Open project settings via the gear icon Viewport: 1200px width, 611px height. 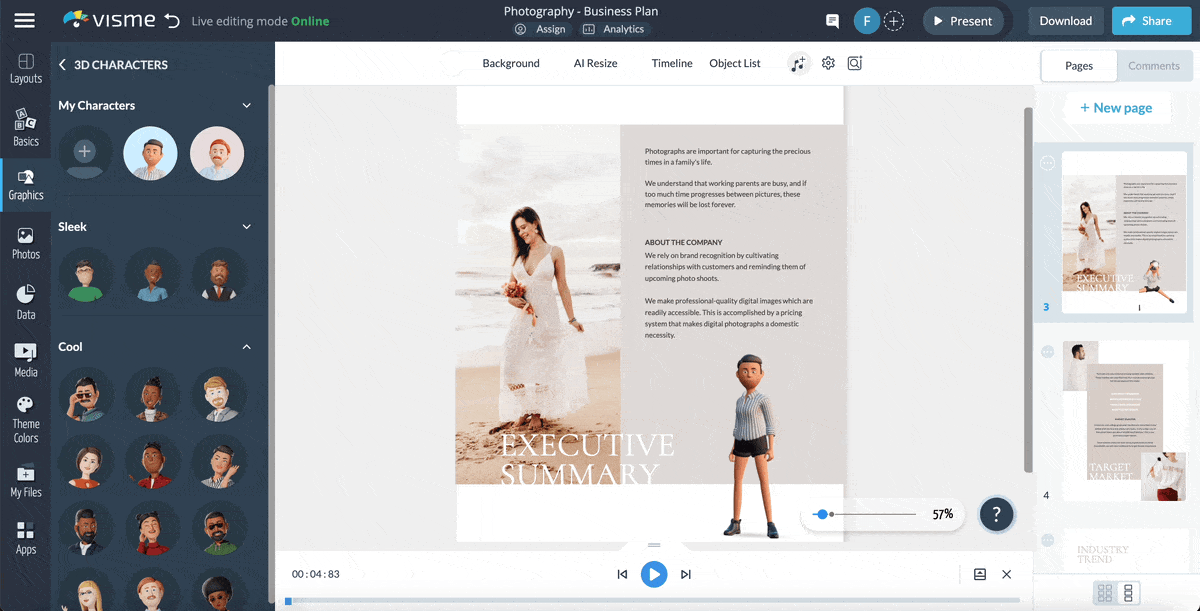828,63
